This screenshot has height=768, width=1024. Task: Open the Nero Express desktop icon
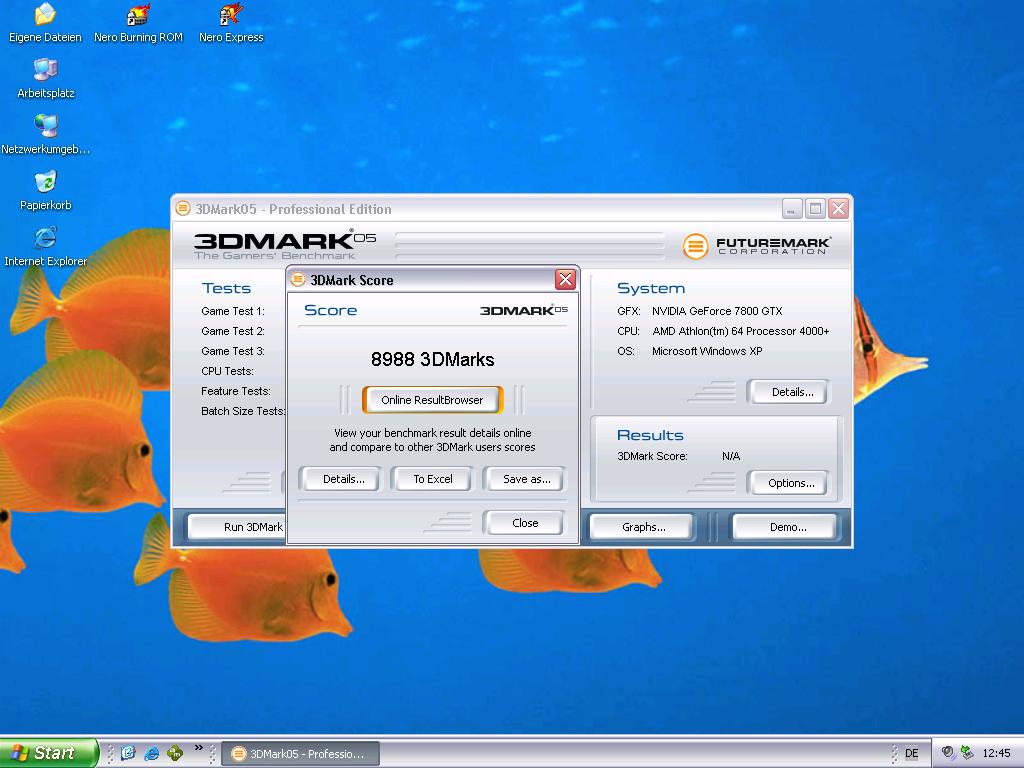pyautogui.click(x=231, y=22)
